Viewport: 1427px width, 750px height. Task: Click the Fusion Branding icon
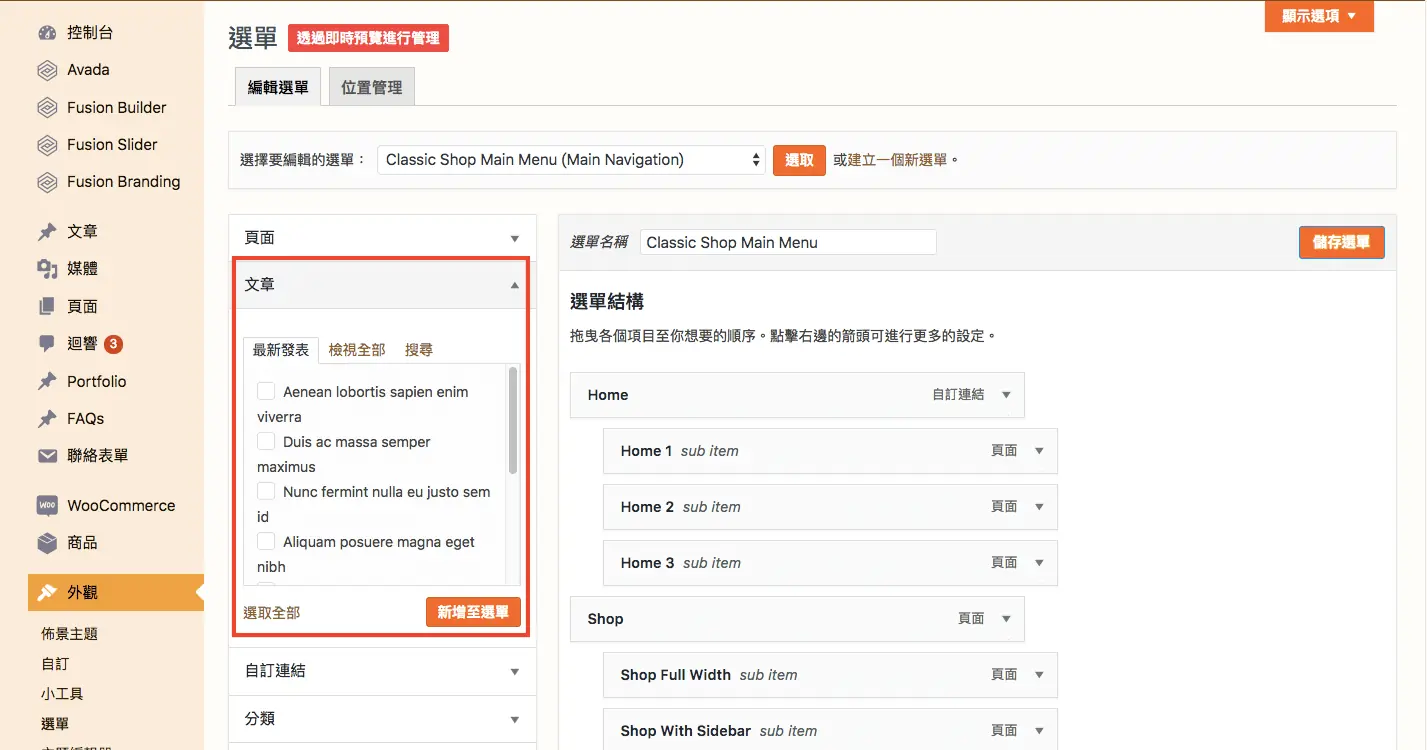coord(47,182)
